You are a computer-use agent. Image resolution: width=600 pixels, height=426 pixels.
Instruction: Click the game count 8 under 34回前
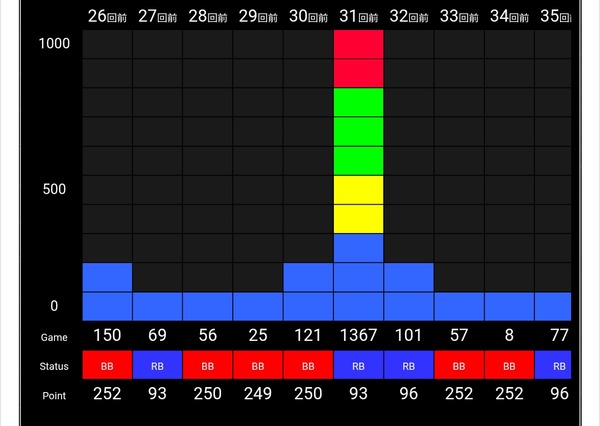coord(509,335)
